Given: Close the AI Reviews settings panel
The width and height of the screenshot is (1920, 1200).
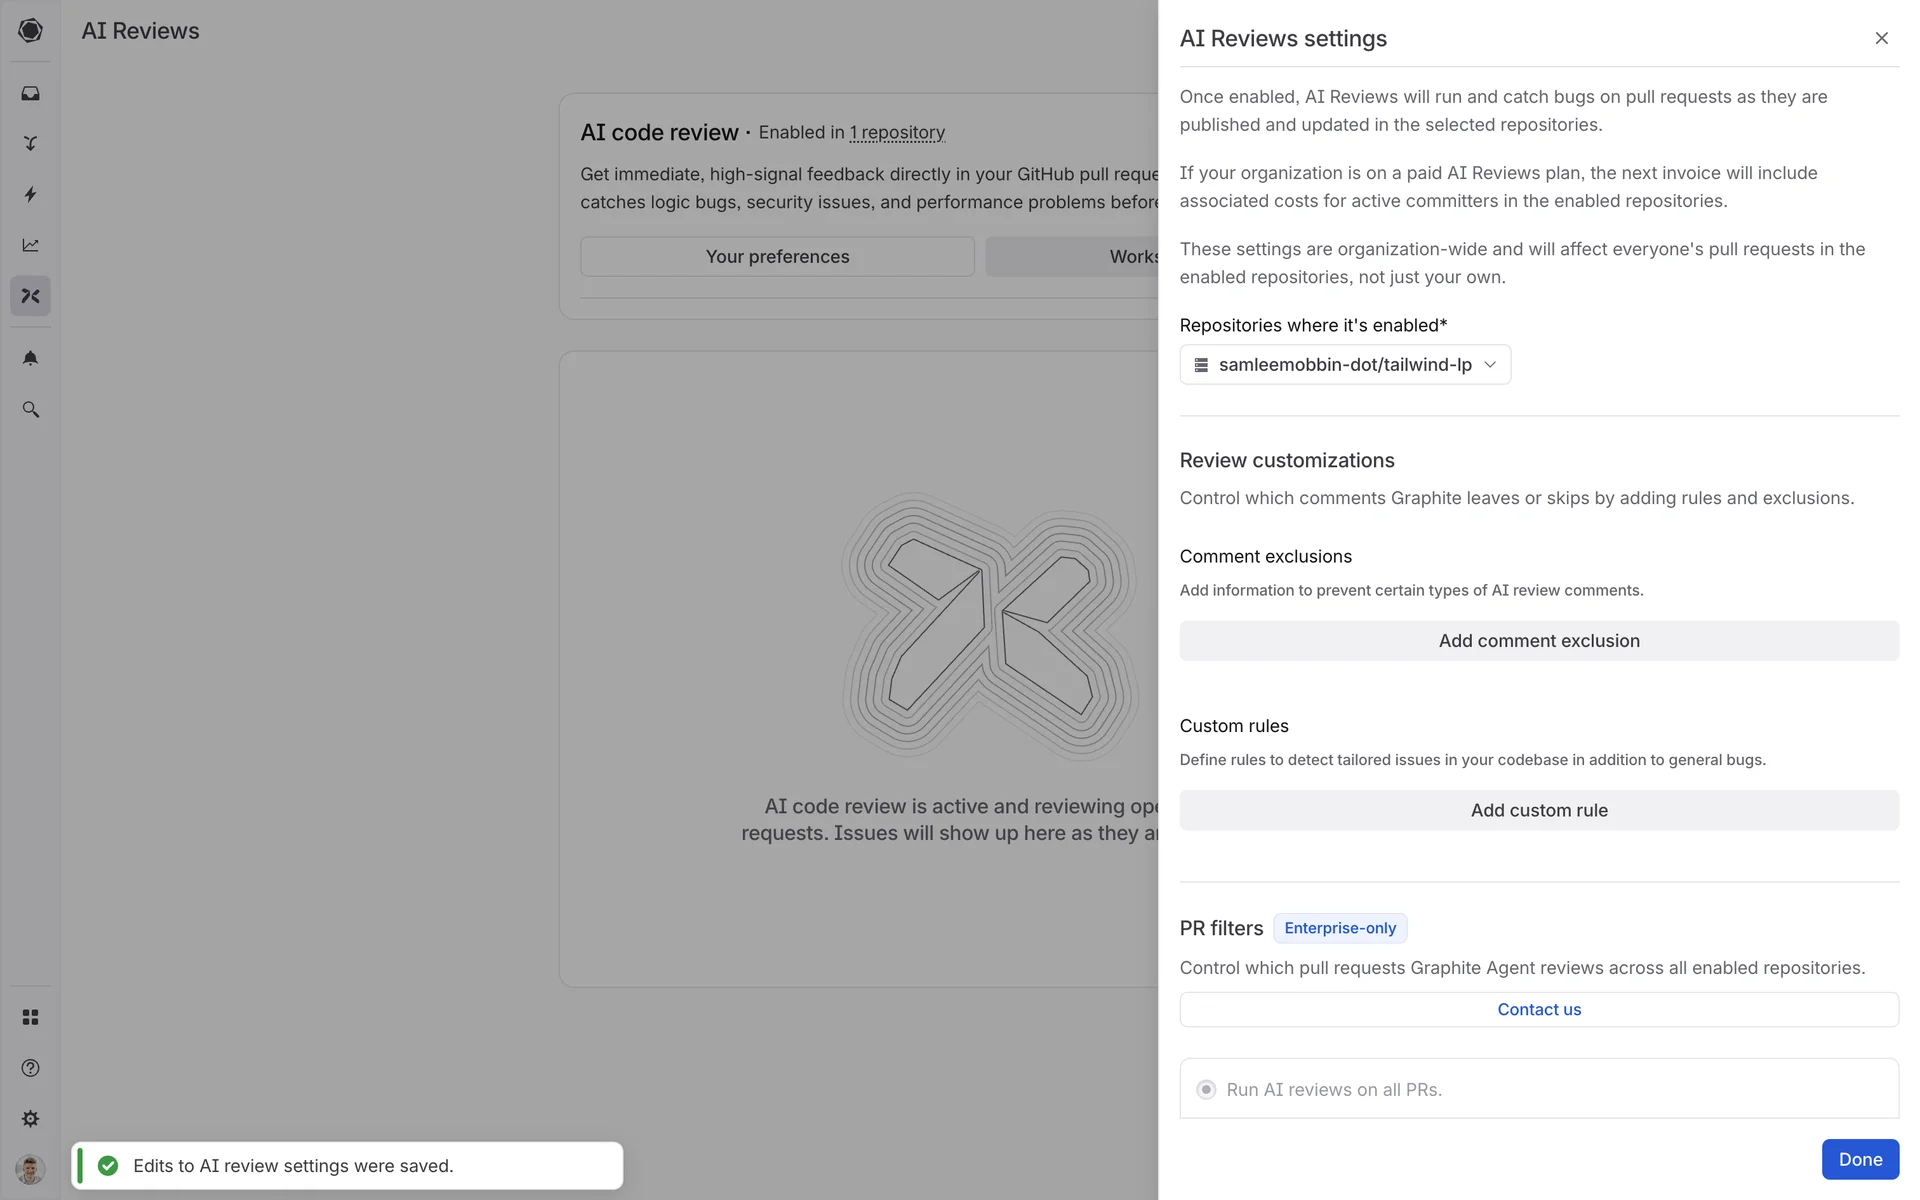Looking at the screenshot, I should (x=1881, y=38).
